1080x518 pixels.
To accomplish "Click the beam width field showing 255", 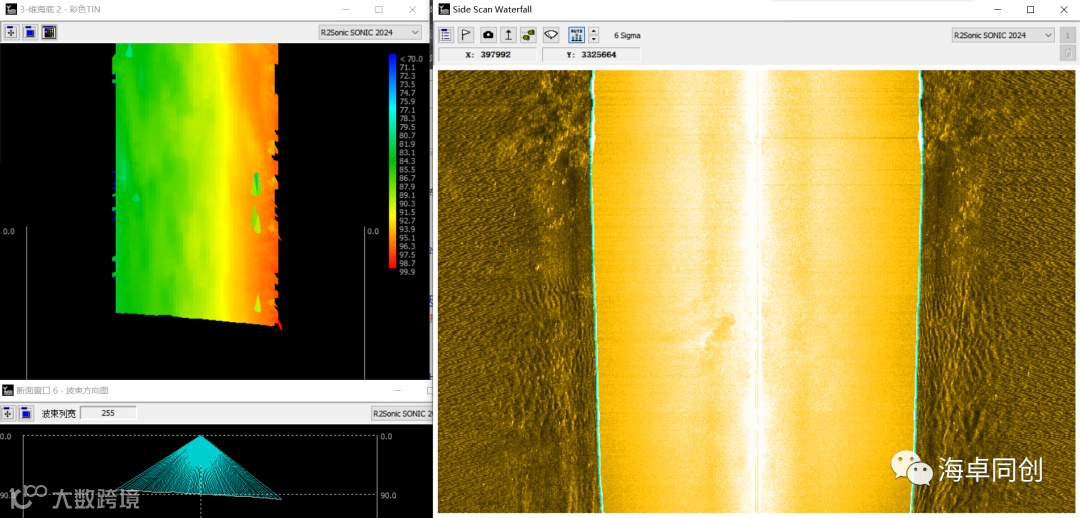I will 108,413.
